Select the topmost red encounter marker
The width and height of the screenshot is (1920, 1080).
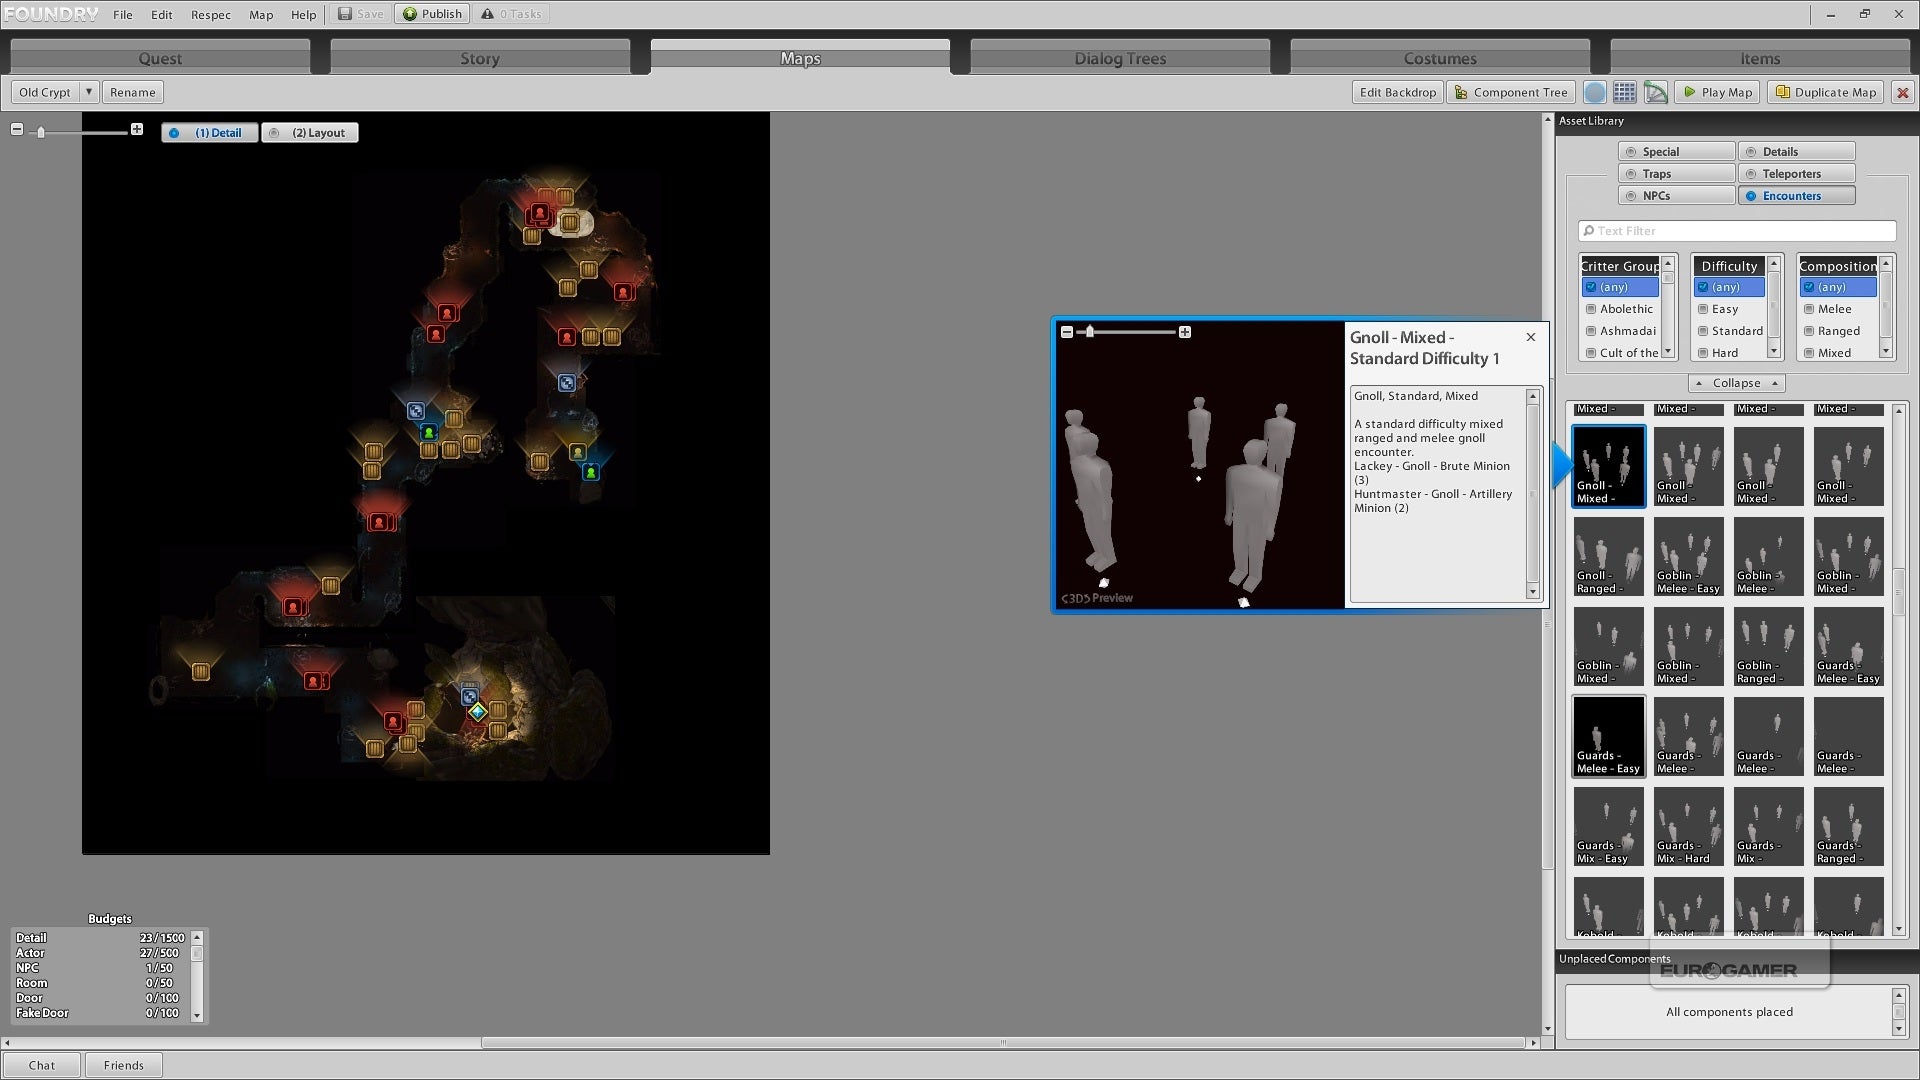click(540, 213)
